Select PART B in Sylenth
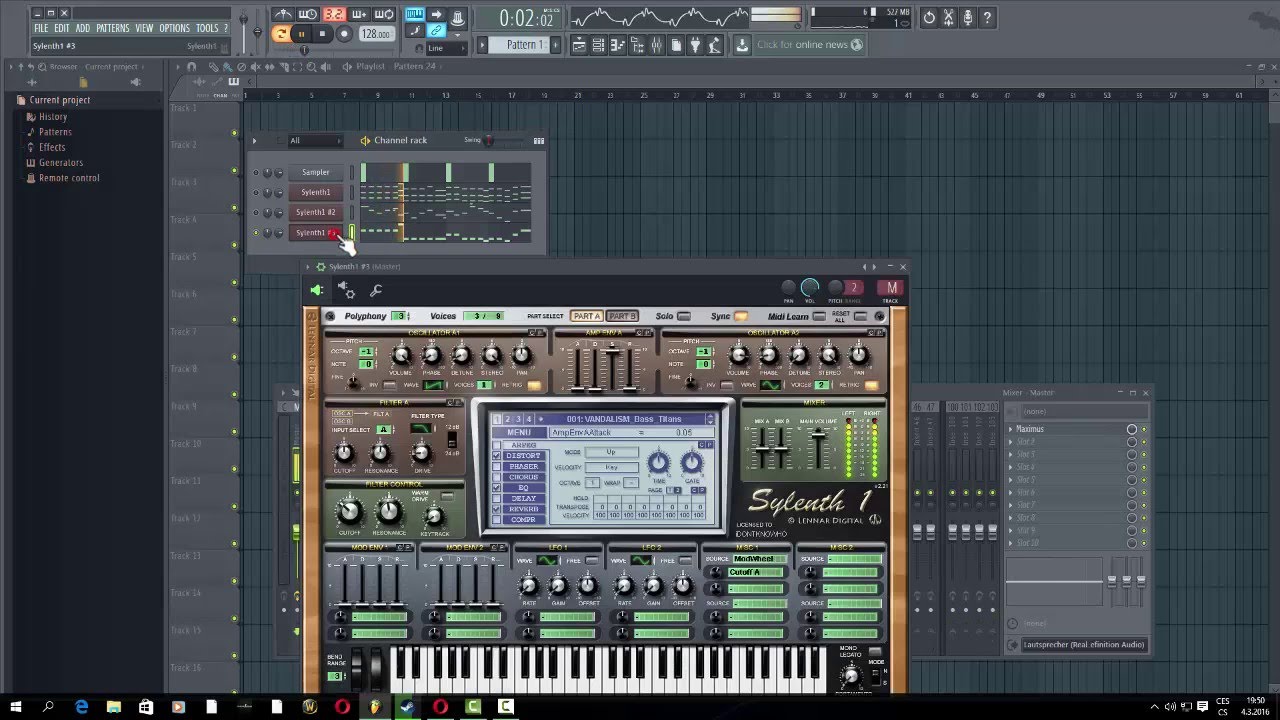The height and width of the screenshot is (720, 1280). [622, 316]
